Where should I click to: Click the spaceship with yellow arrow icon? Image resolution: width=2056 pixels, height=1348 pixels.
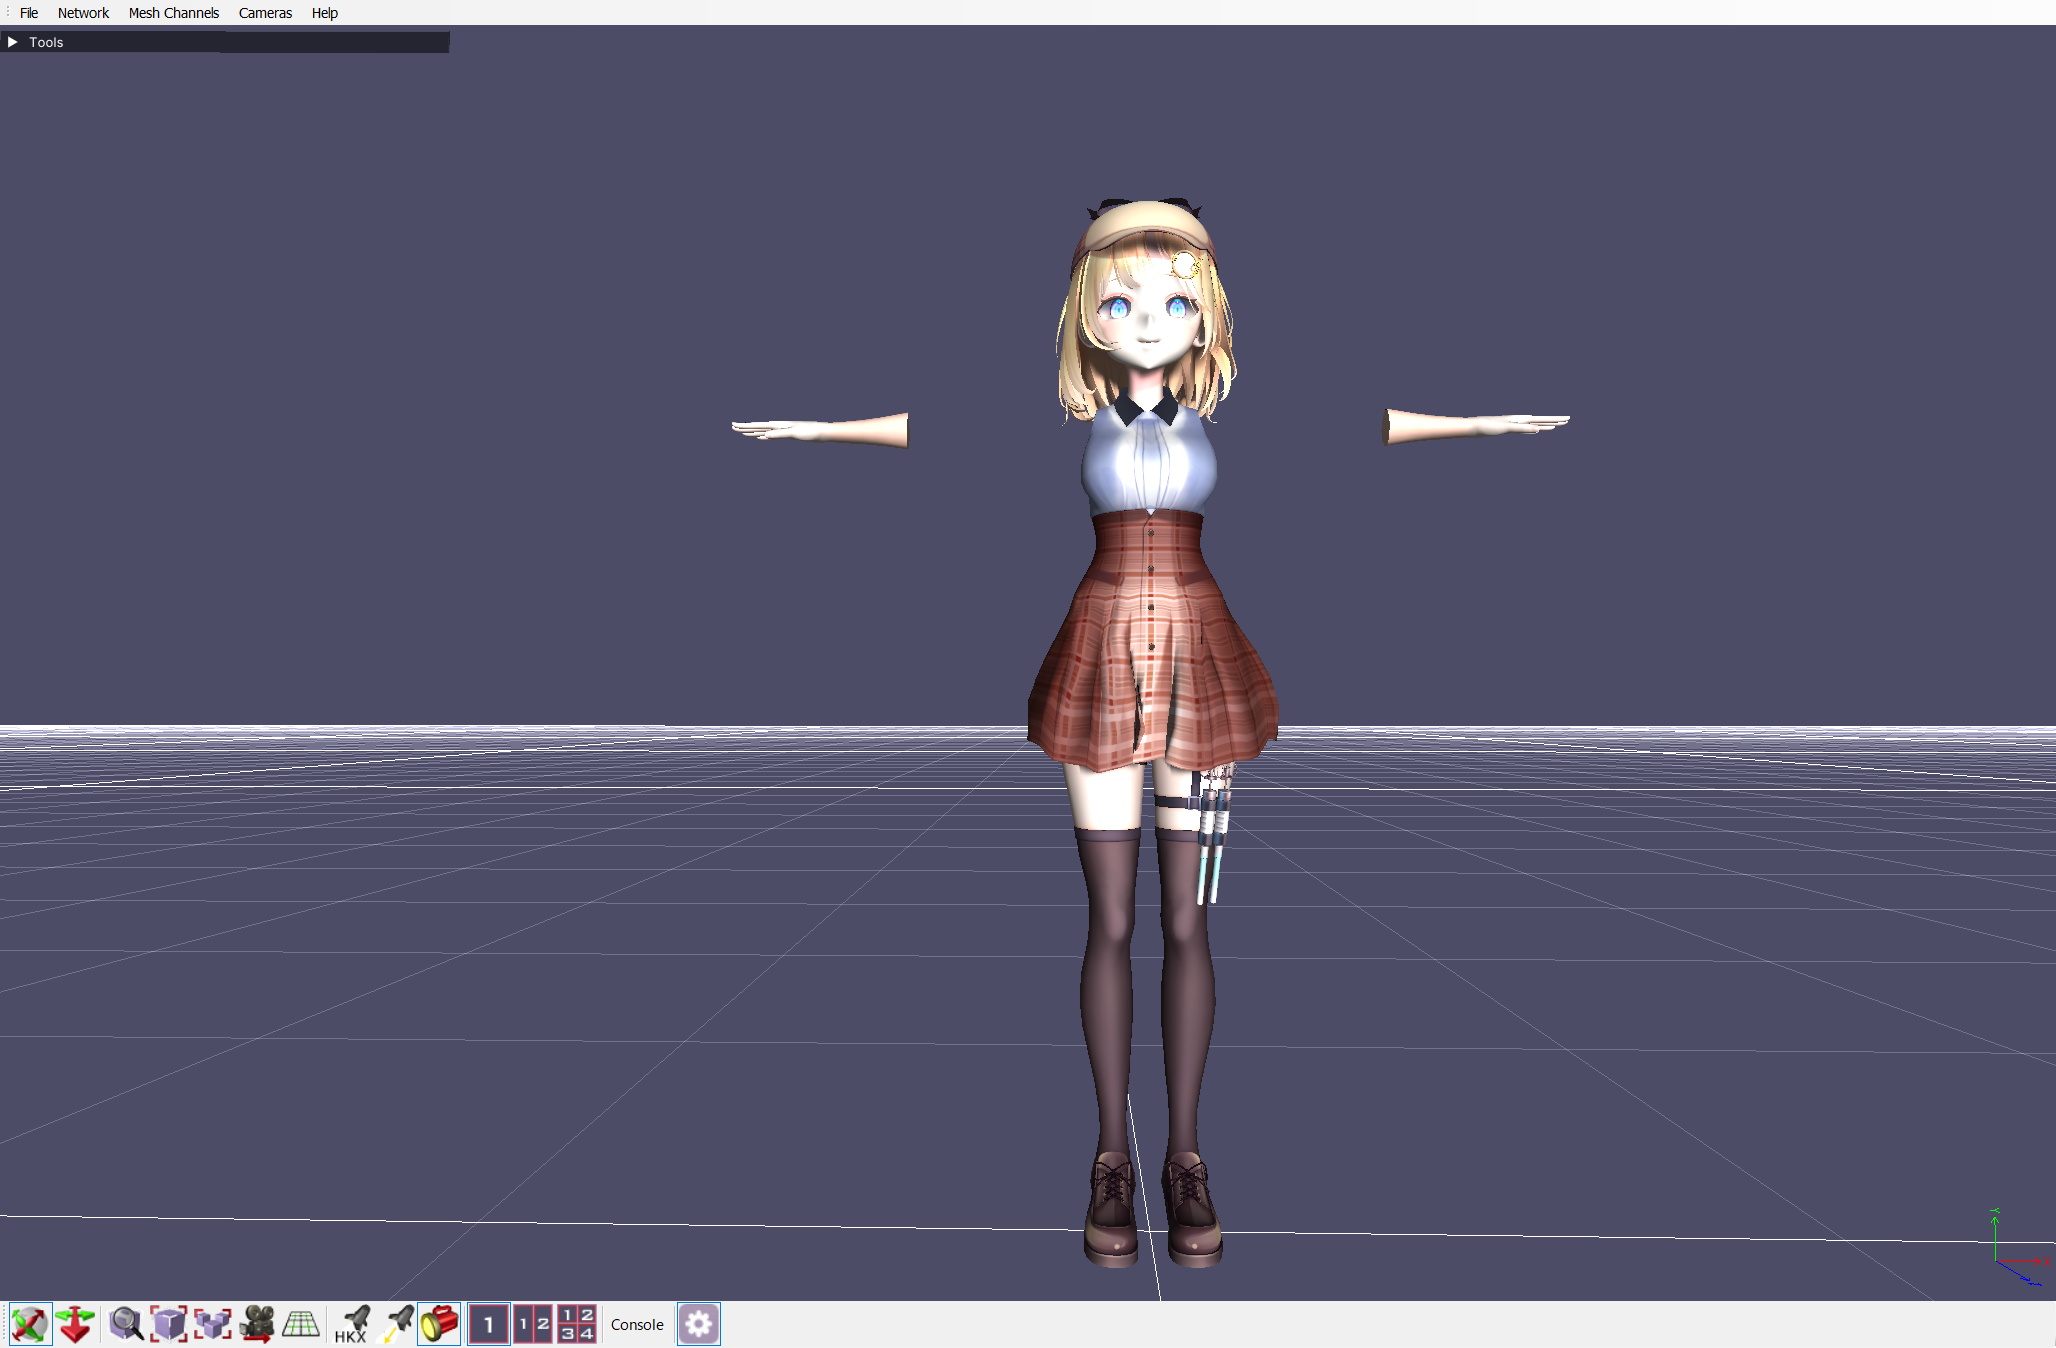396,1324
